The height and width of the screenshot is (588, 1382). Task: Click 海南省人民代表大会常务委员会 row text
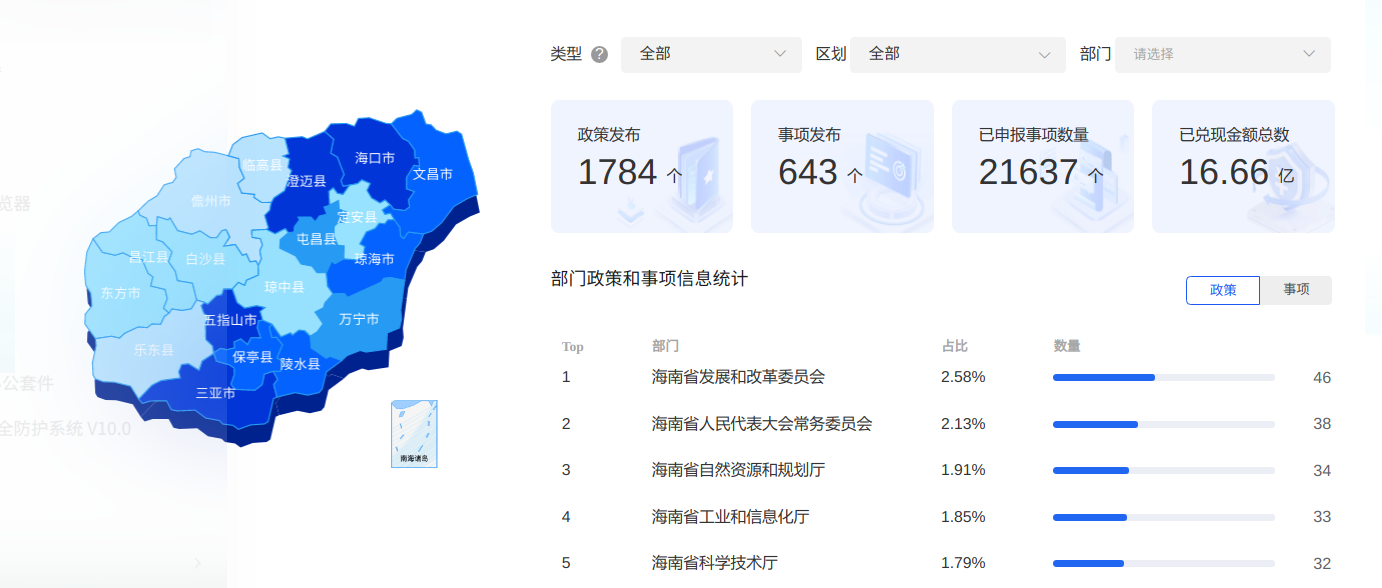click(x=762, y=424)
